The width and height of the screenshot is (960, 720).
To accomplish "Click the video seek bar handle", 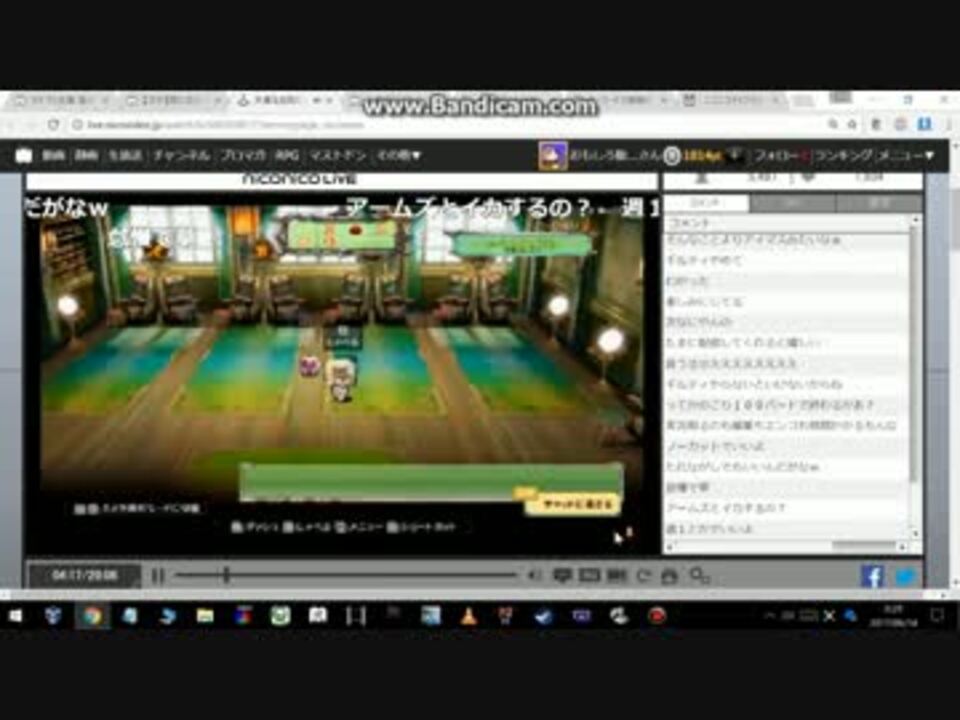I will [227, 576].
